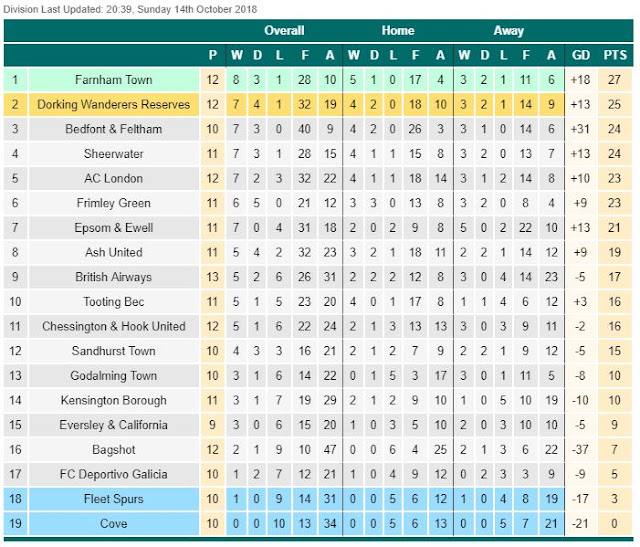Open Farnham Town team link
The width and height of the screenshot is (640, 547).
pos(114,79)
